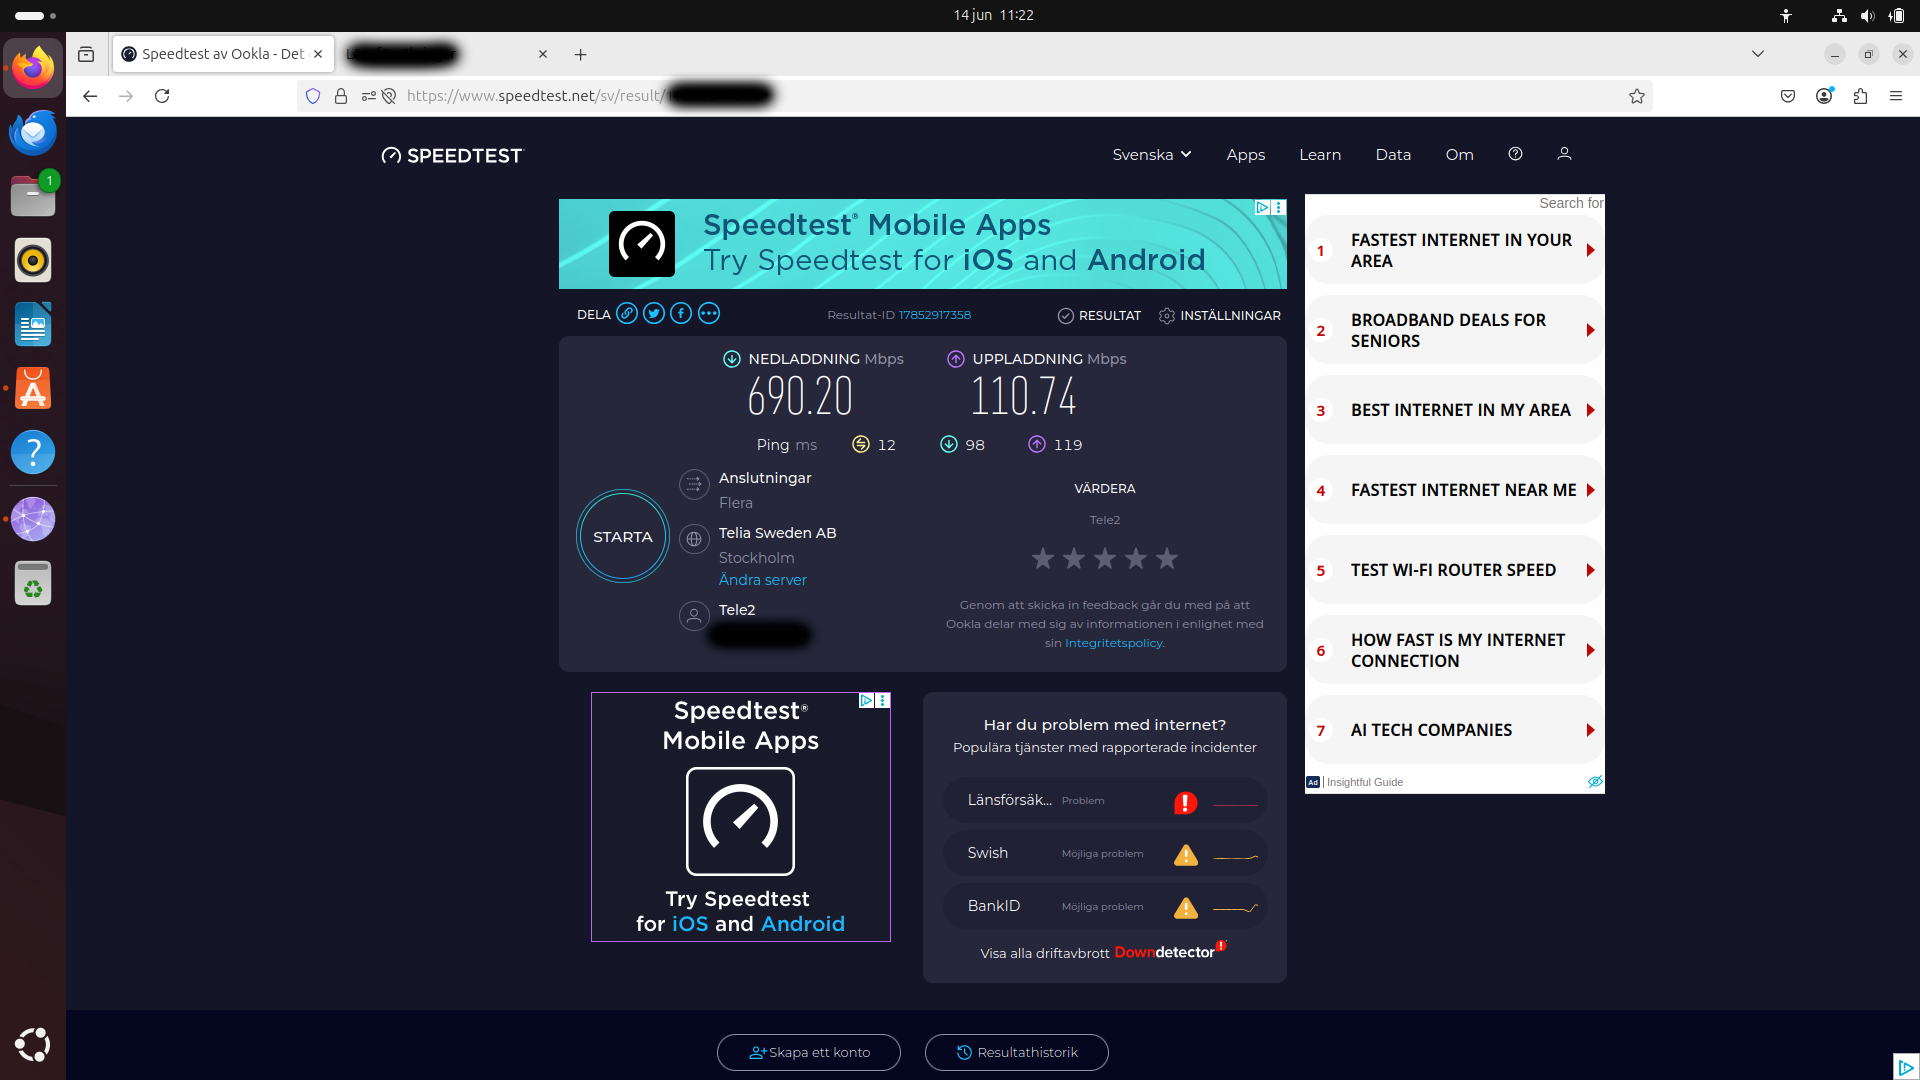Open Visa alla driftavbrott Downdetector link
The image size is (1920, 1080).
click(x=1103, y=952)
